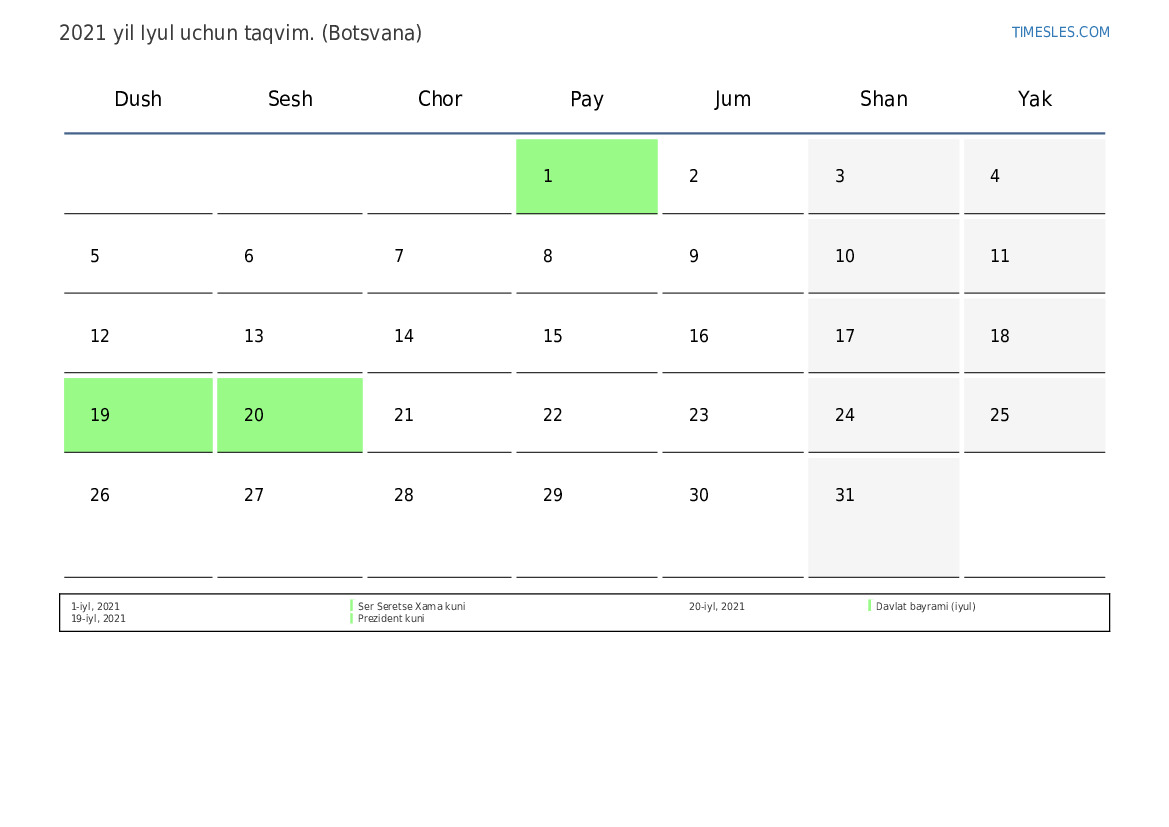Click the 1-iyl, 2021 legend date
Image resolution: width=1169 pixels, height=827 pixels.
[95, 606]
